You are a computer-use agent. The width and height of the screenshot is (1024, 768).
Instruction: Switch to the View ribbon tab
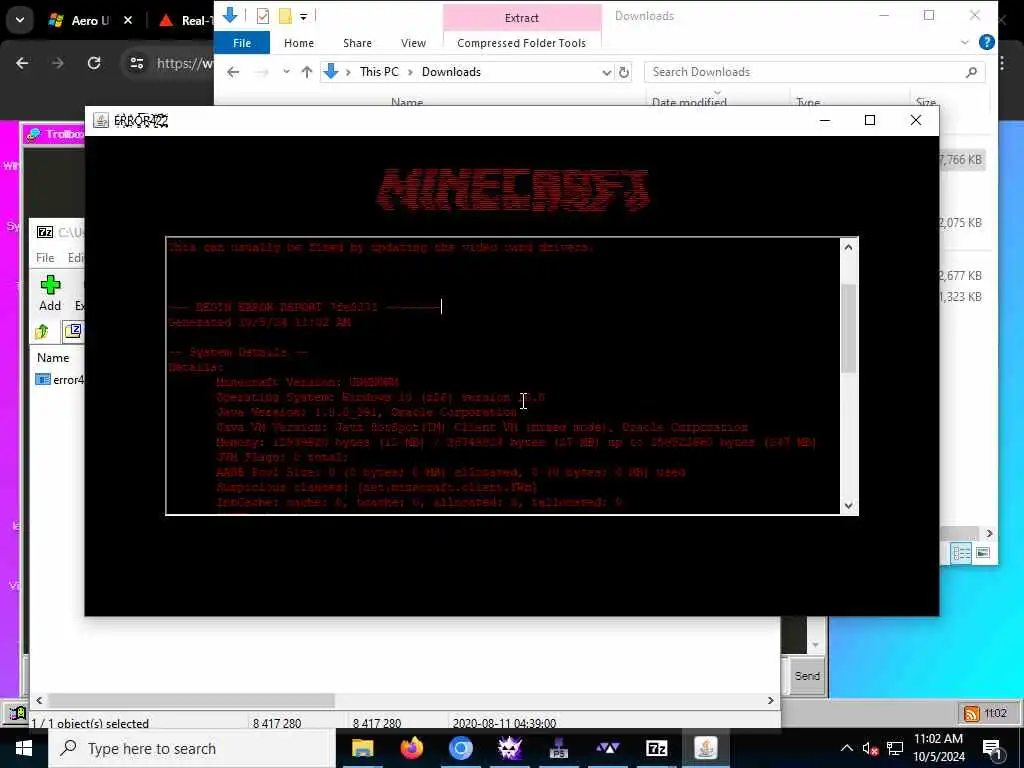point(413,43)
